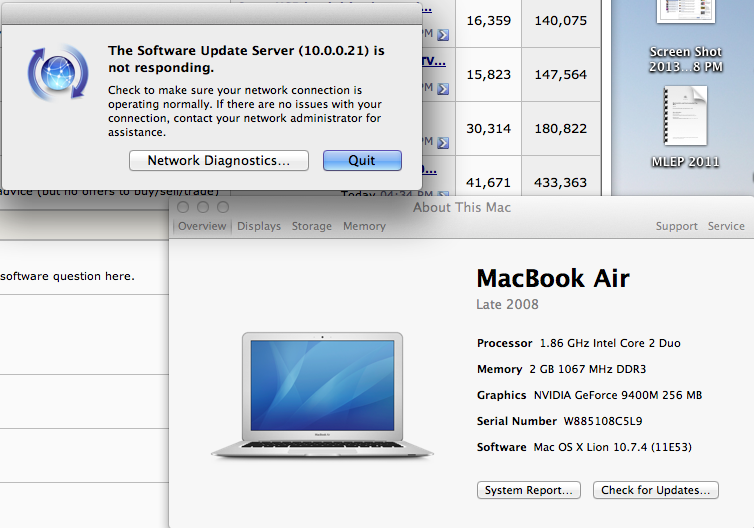The width and height of the screenshot is (754, 528).
Task: Click the go-to-last-post arrow beside 15,823
Action: [x=443, y=89]
